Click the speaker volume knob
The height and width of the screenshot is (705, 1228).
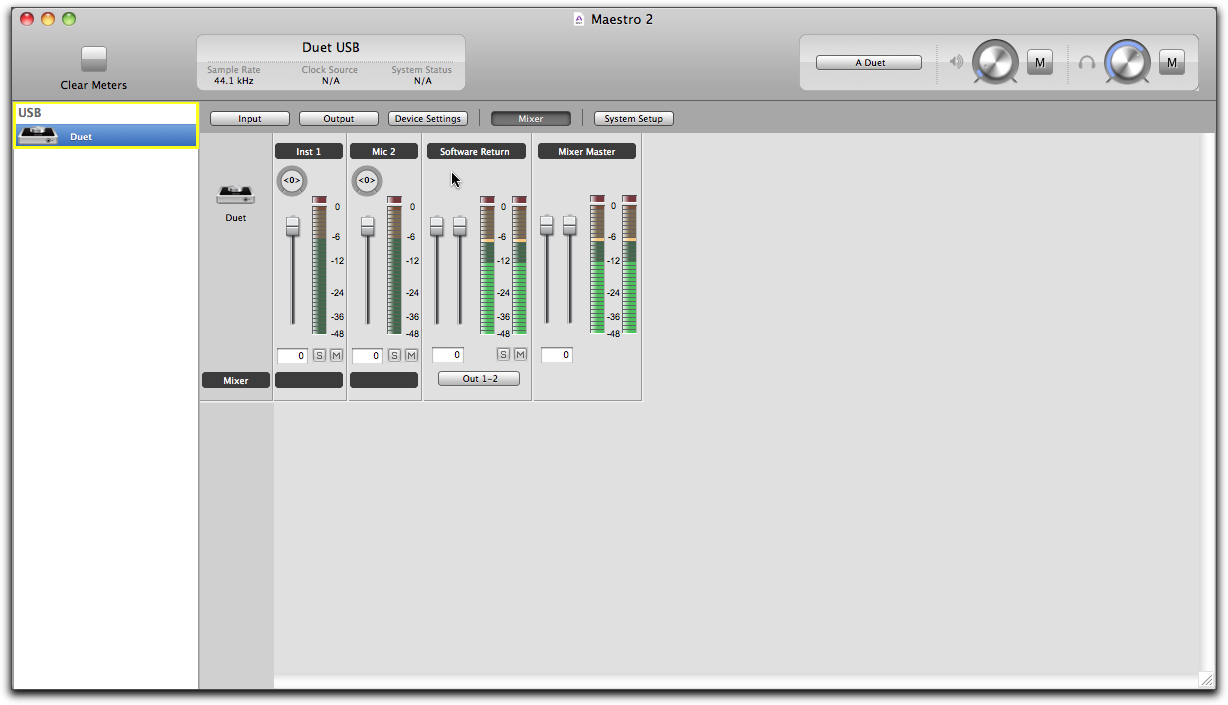point(995,62)
